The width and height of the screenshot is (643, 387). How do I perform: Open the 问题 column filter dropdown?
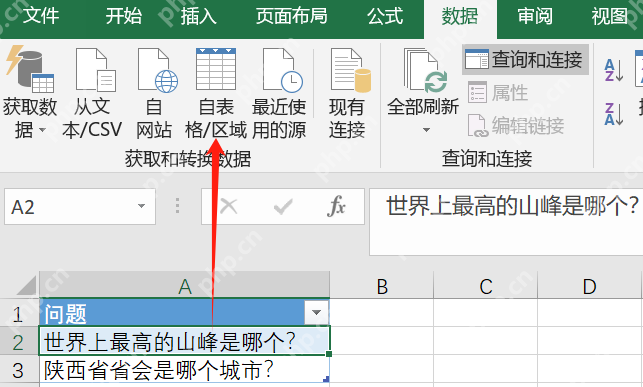point(316,313)
